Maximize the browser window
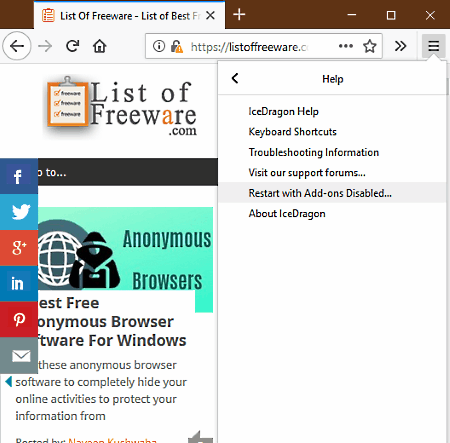The image size is (450, 443). point(391,15)
